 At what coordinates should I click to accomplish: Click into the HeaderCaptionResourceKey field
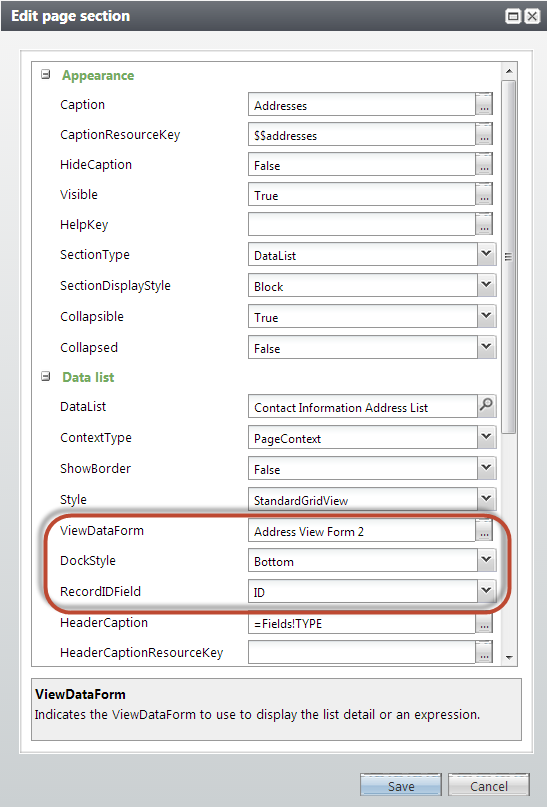click(361, 653)
